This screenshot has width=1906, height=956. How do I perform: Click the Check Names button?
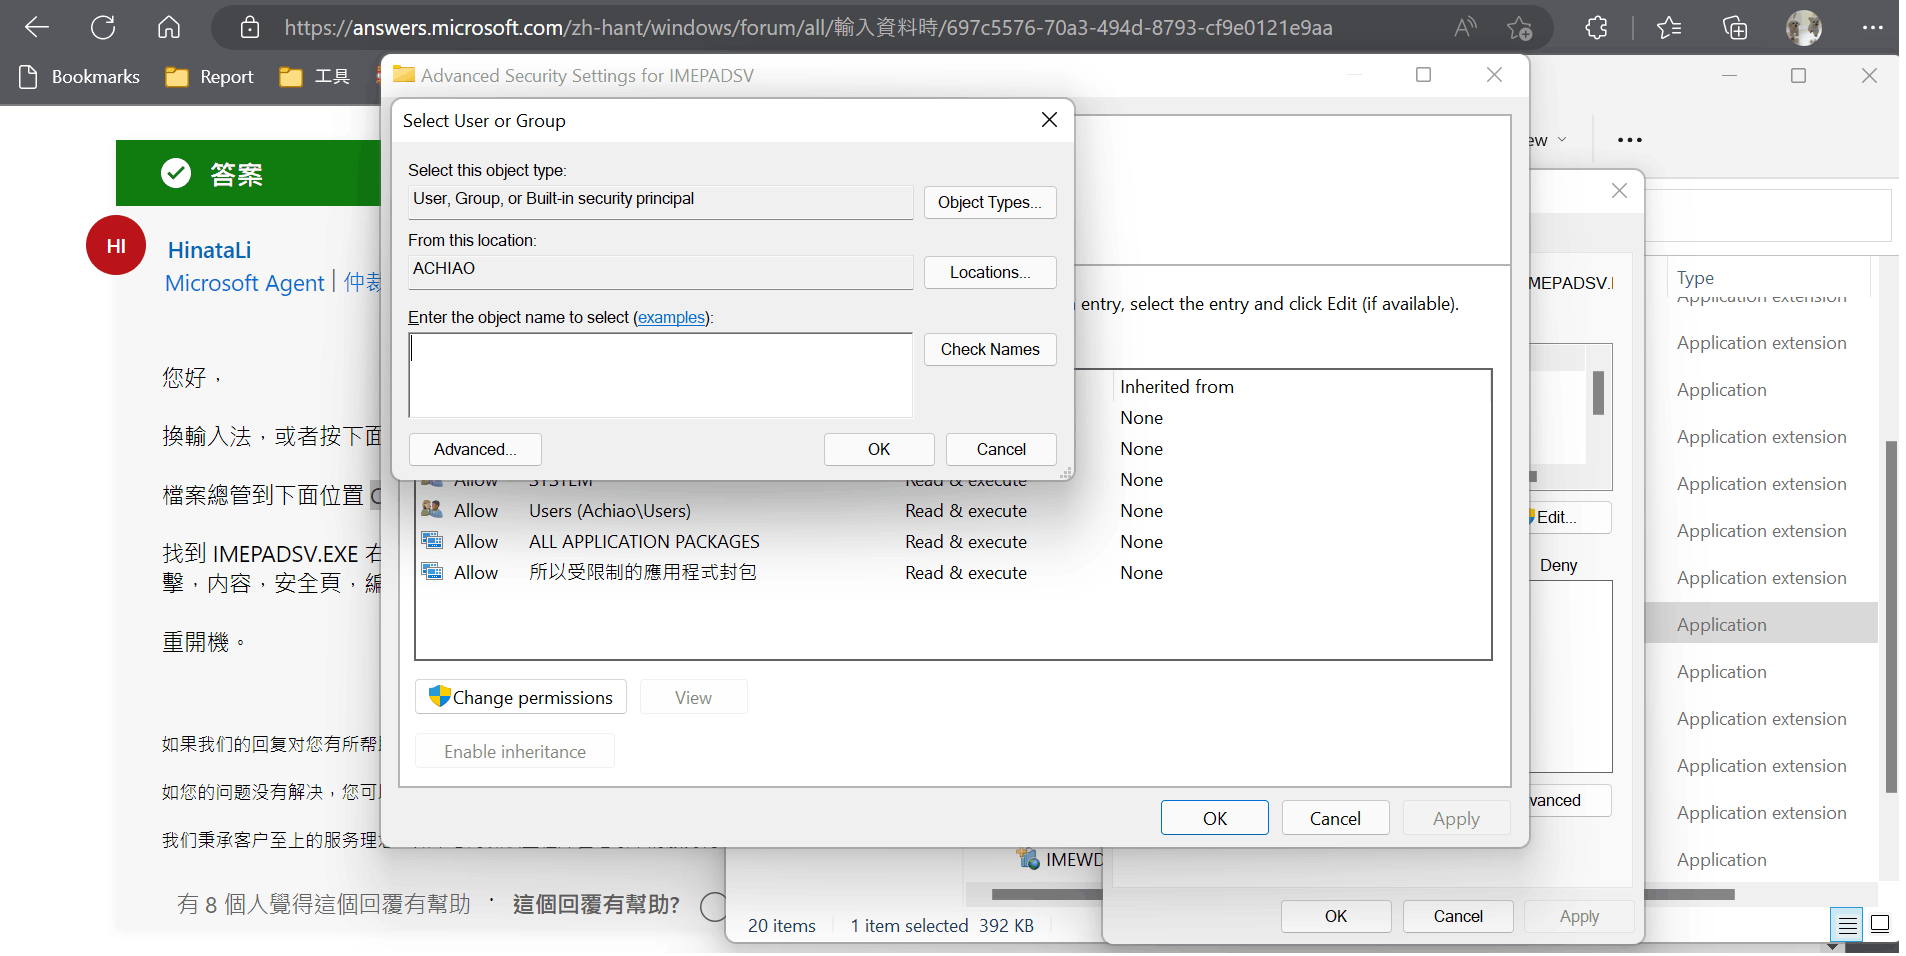990,349
